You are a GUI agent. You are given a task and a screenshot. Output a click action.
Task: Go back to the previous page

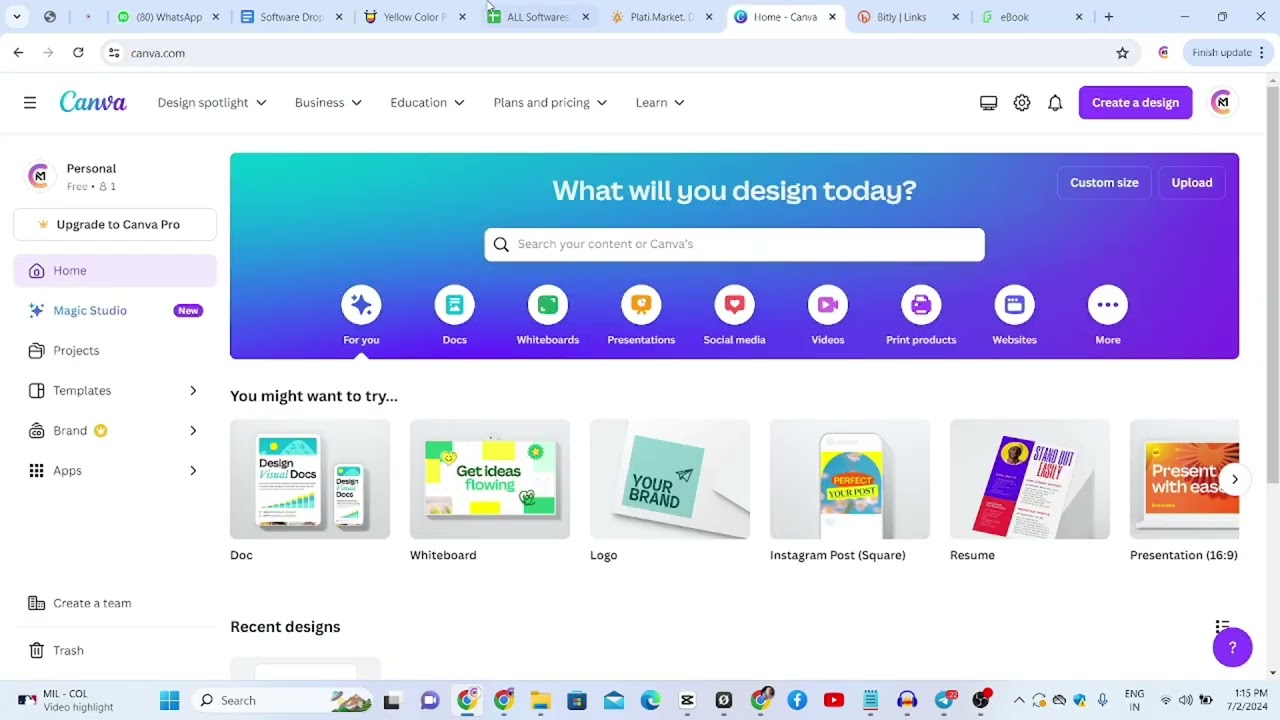pos(18,53)
